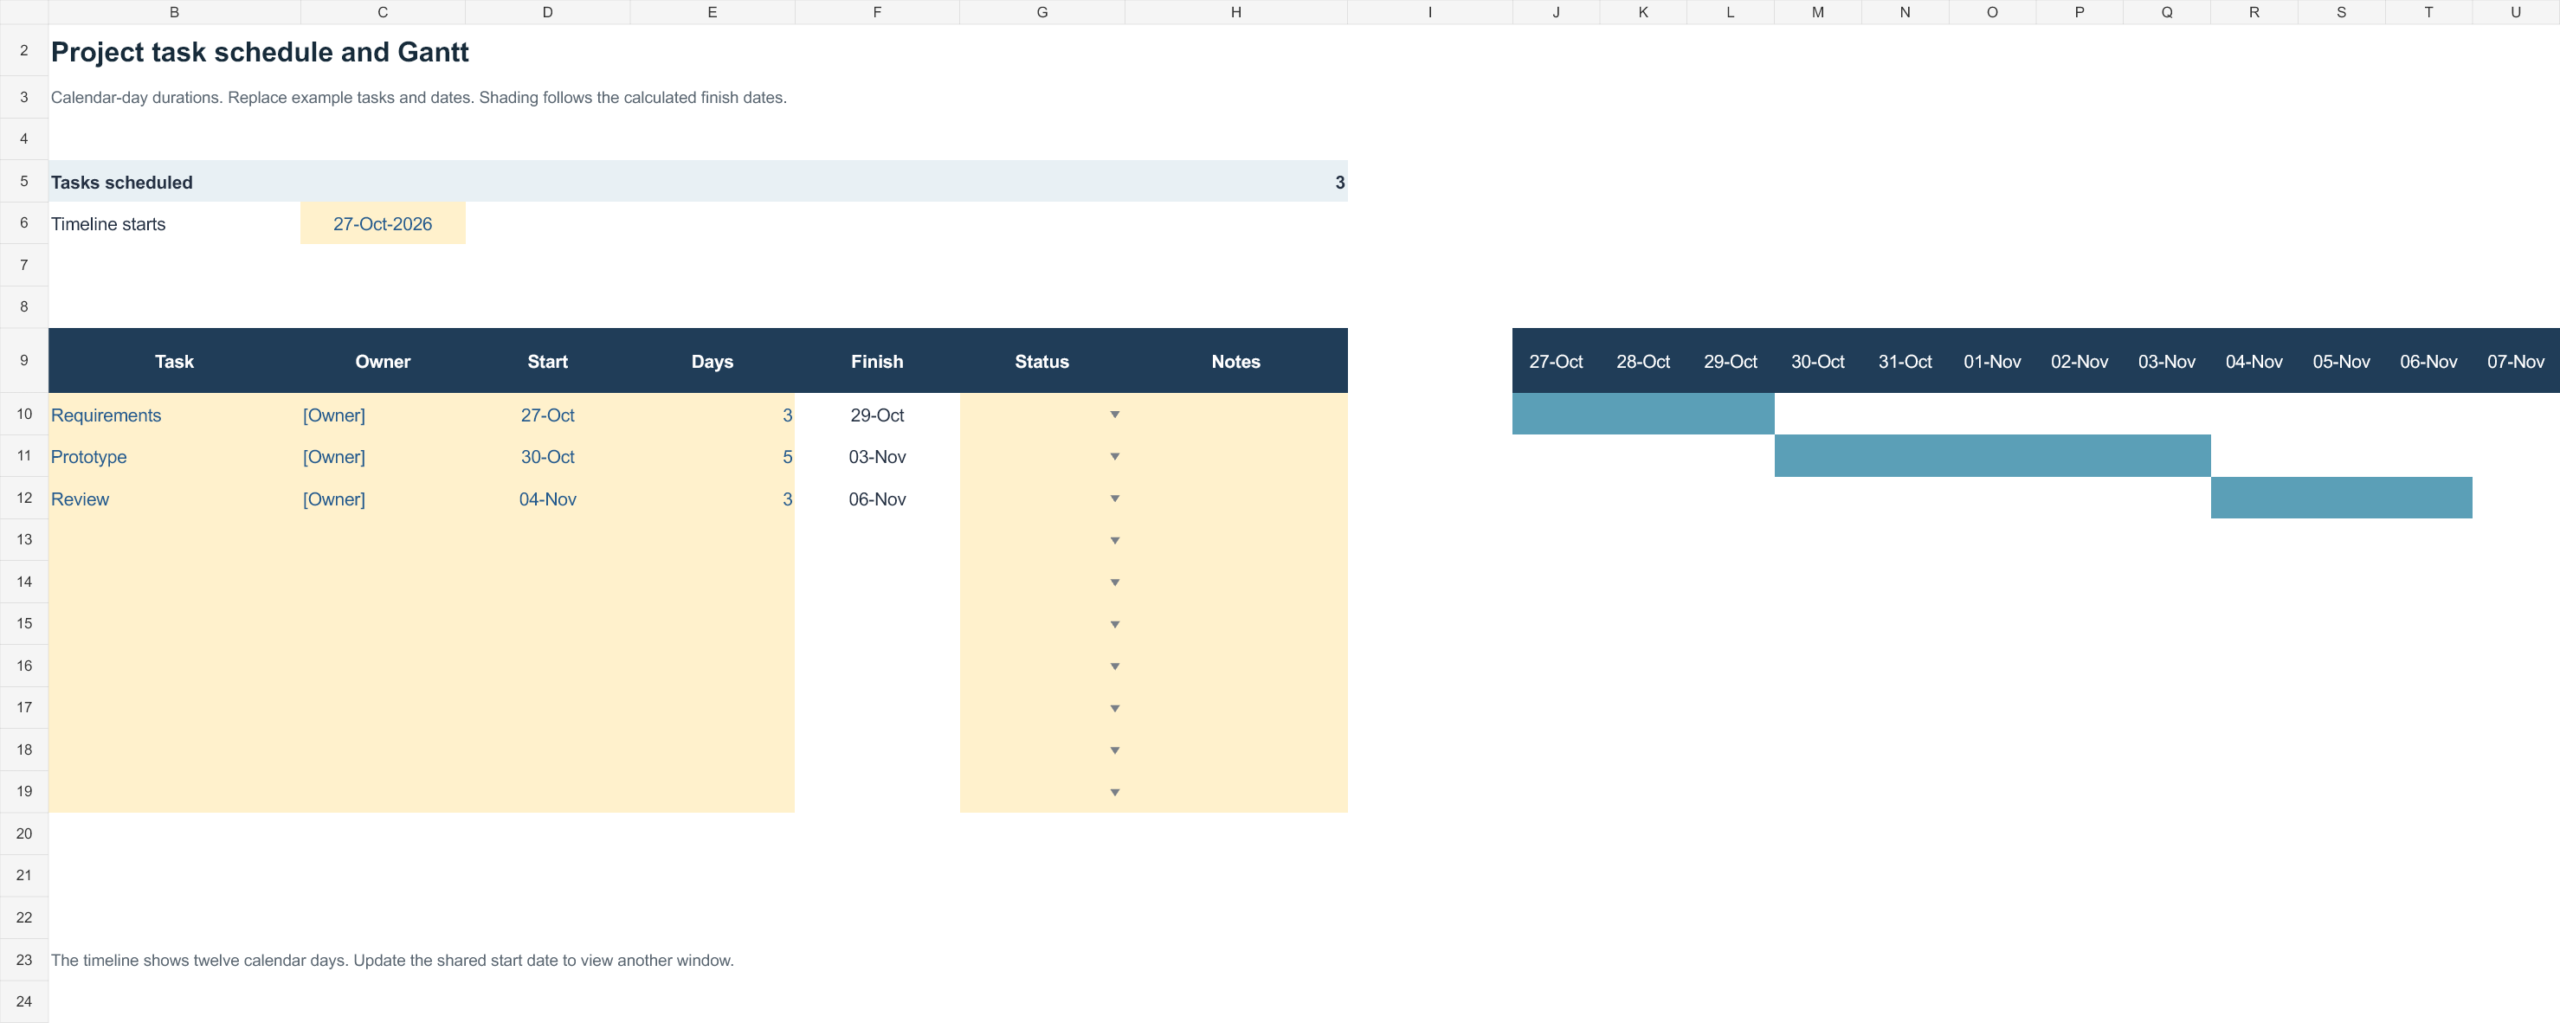Viewport: 2560px width, 1023px height.
Task: Click the Owner cell in Requirements row
Action: pos(382,414)
